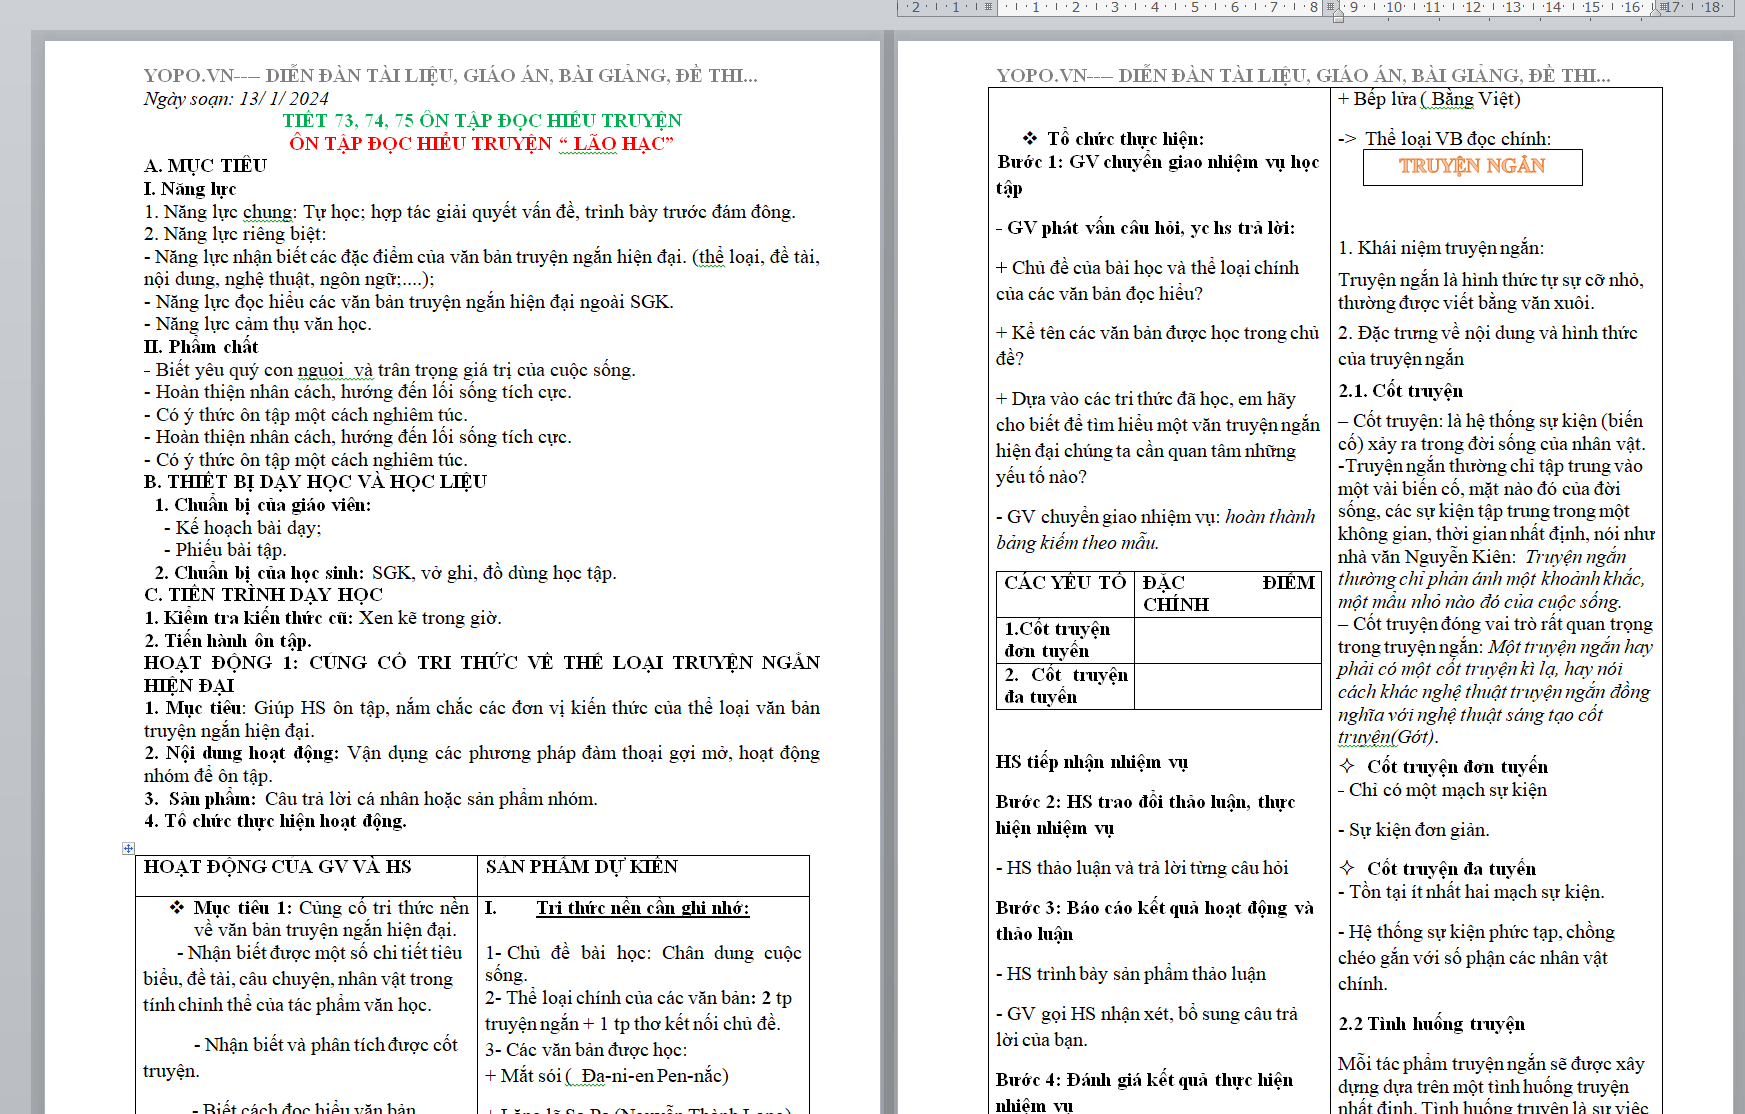Image resolution: width=1745 pixels, height=1114 pixels.
Task: Click the green title 'TIẾT 73, 74, 75 ÔN TẬP ĐỌC HIỂU TRUYỆN'
Action: (x=482, y=121)
